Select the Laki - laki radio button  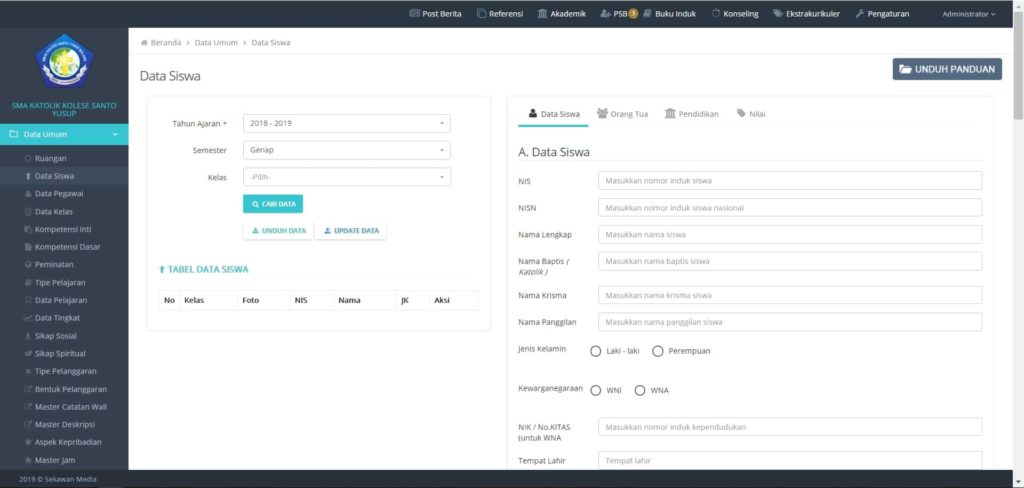[596, 351]
